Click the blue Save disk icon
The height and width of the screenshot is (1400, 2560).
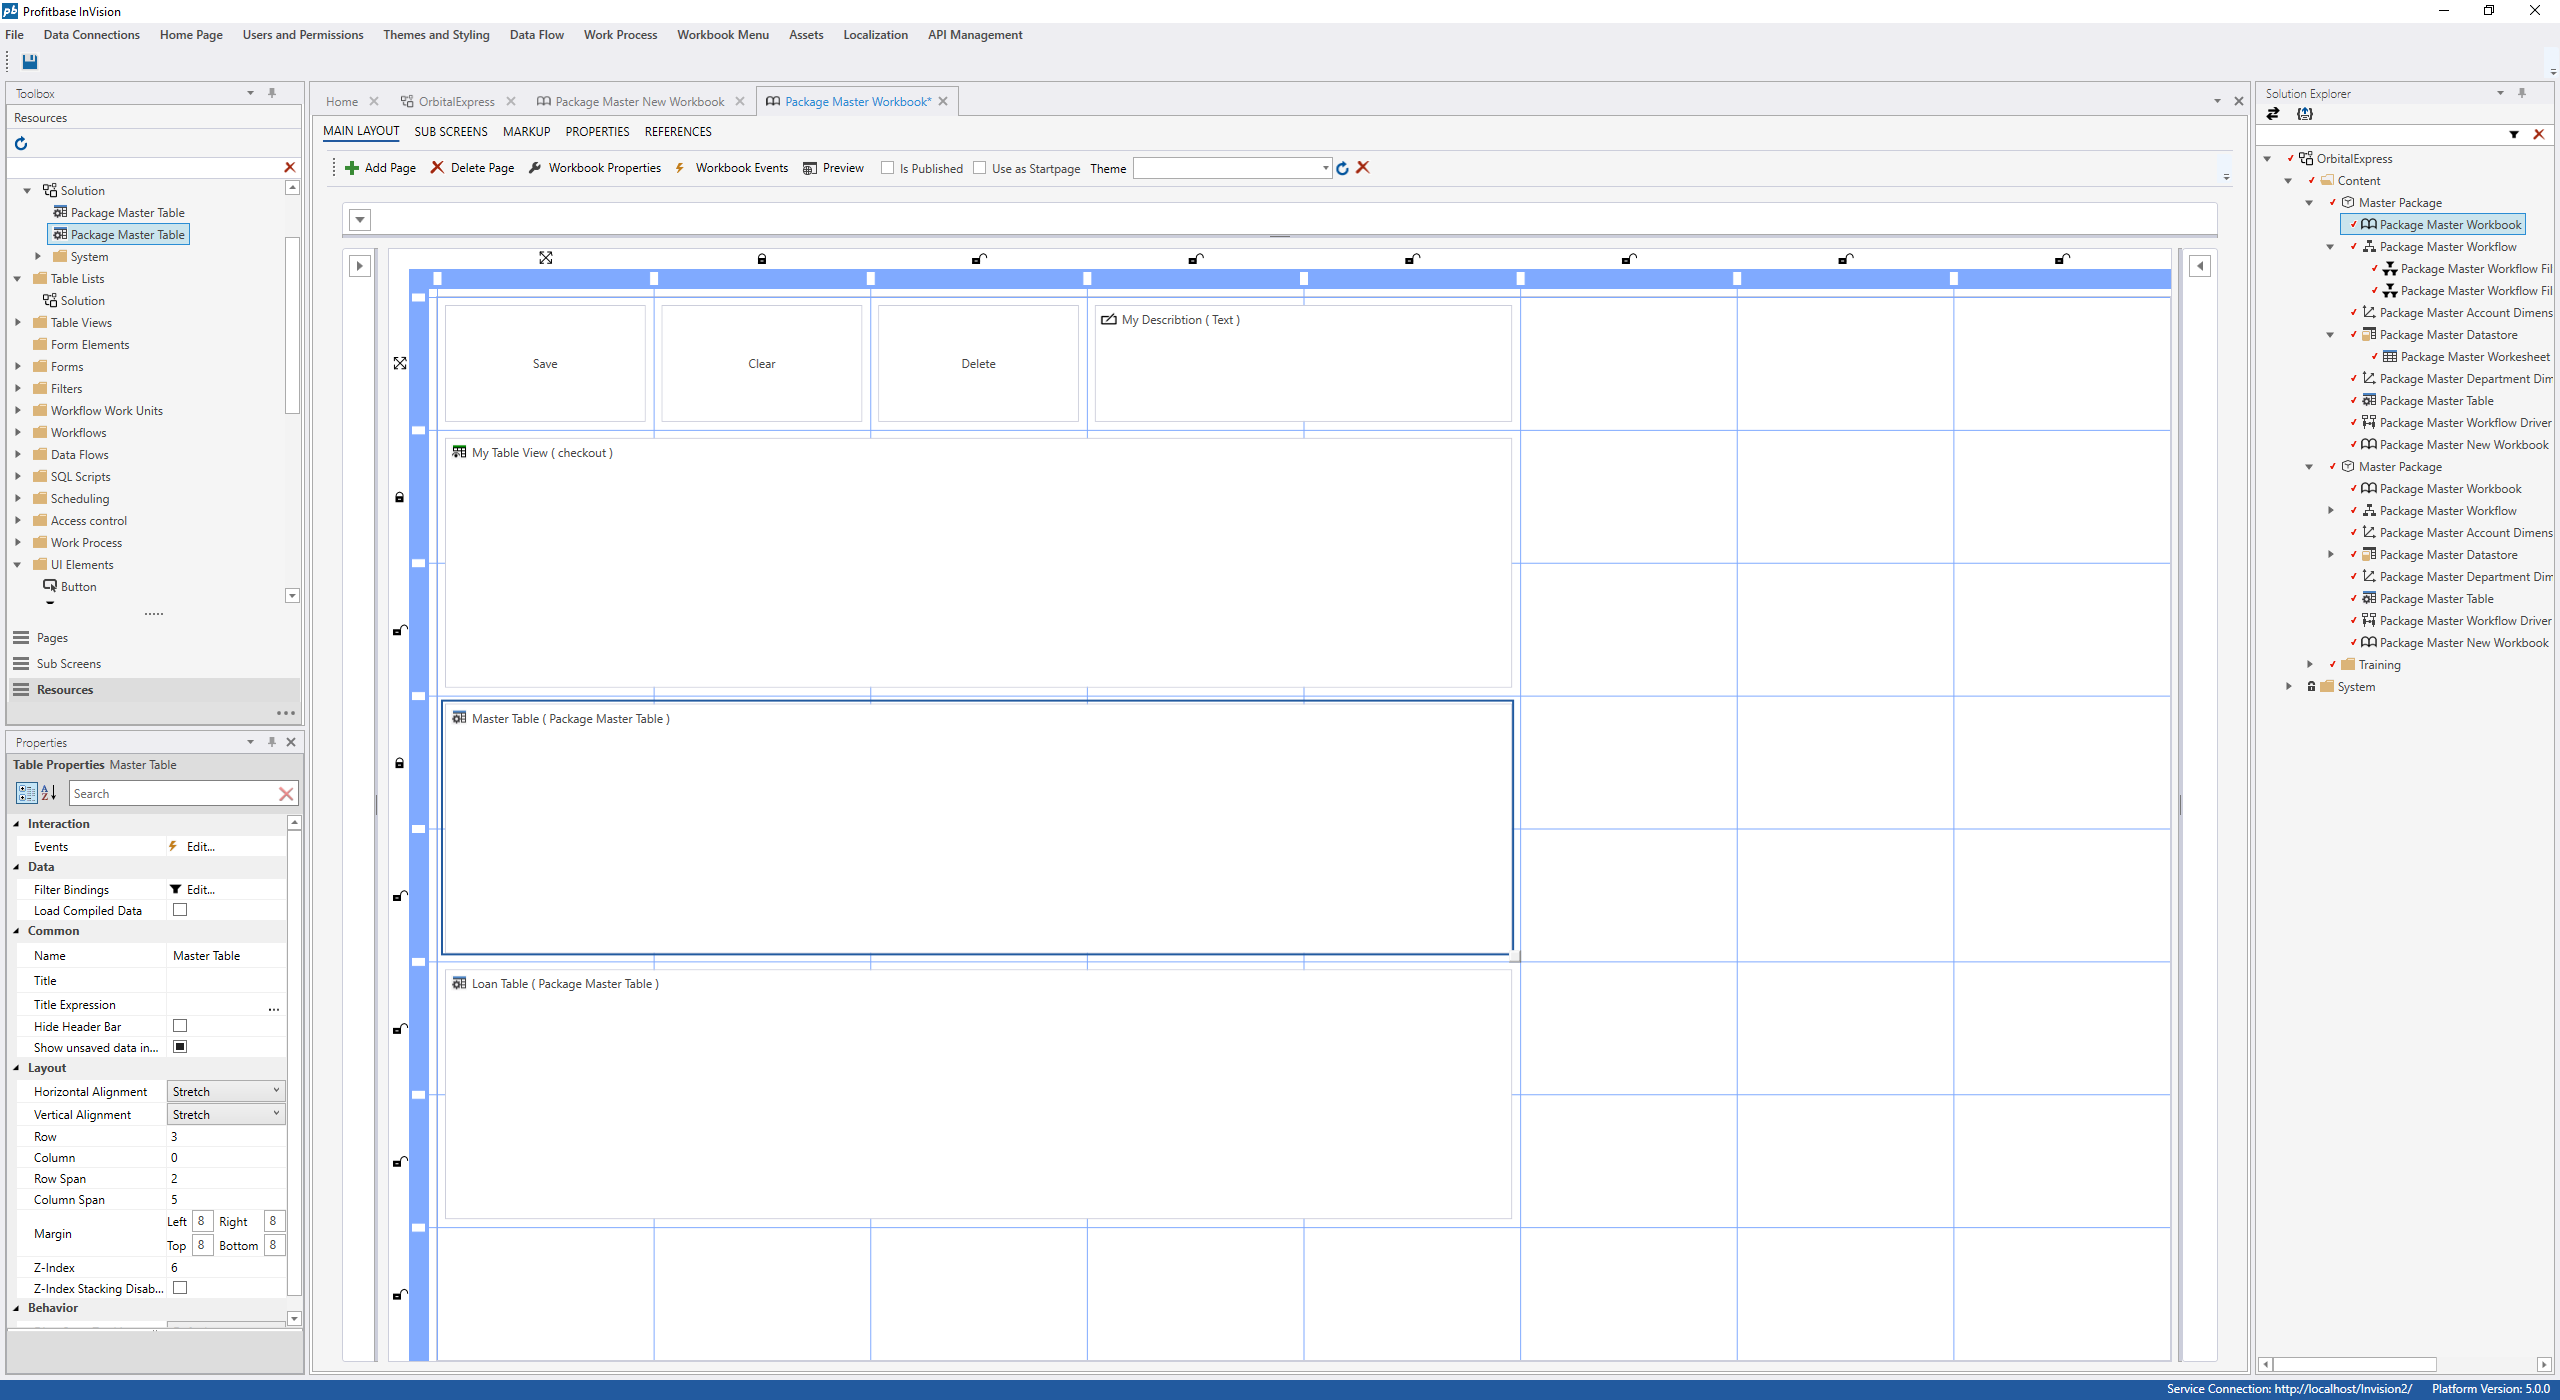pos(30,62)
